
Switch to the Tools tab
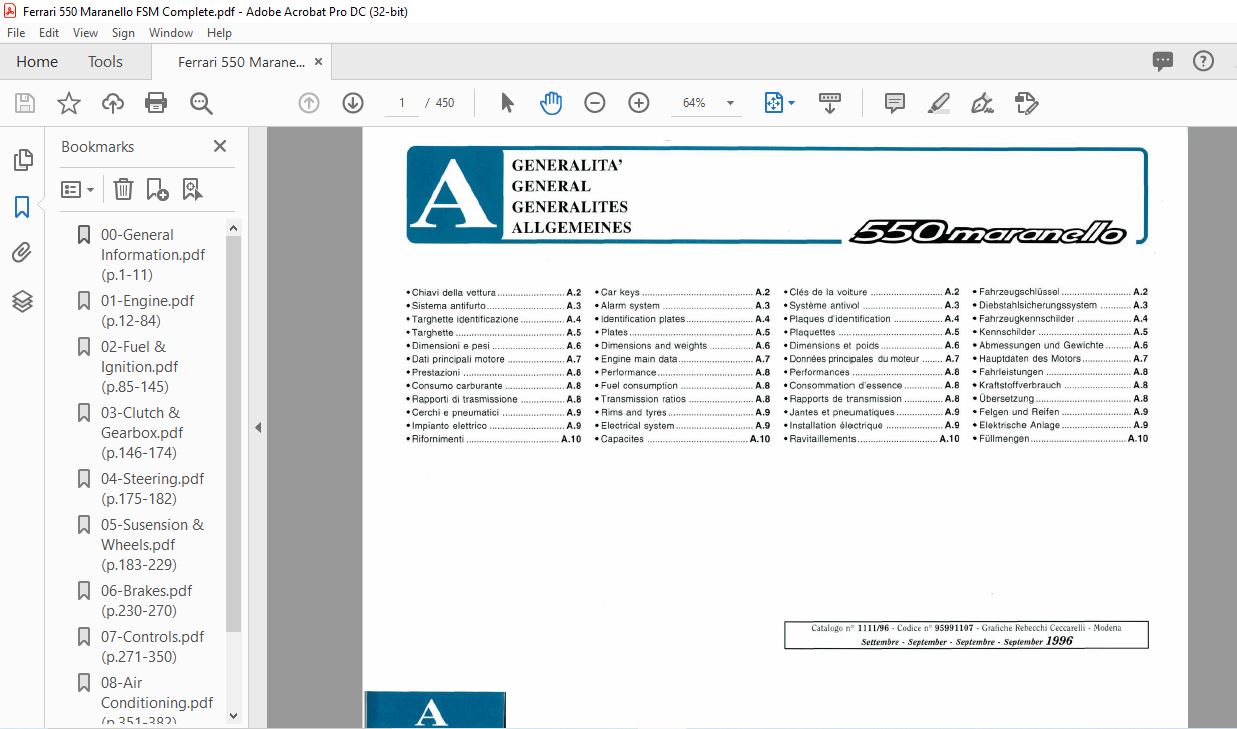(105, 61)
